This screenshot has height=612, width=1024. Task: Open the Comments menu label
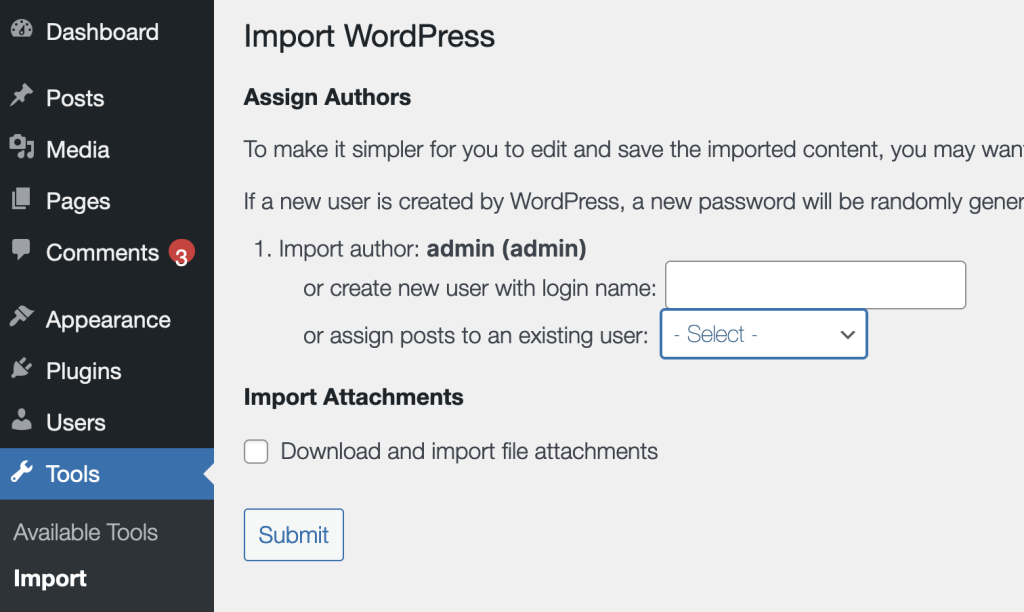pyautogui.click(x=103, y=253)
